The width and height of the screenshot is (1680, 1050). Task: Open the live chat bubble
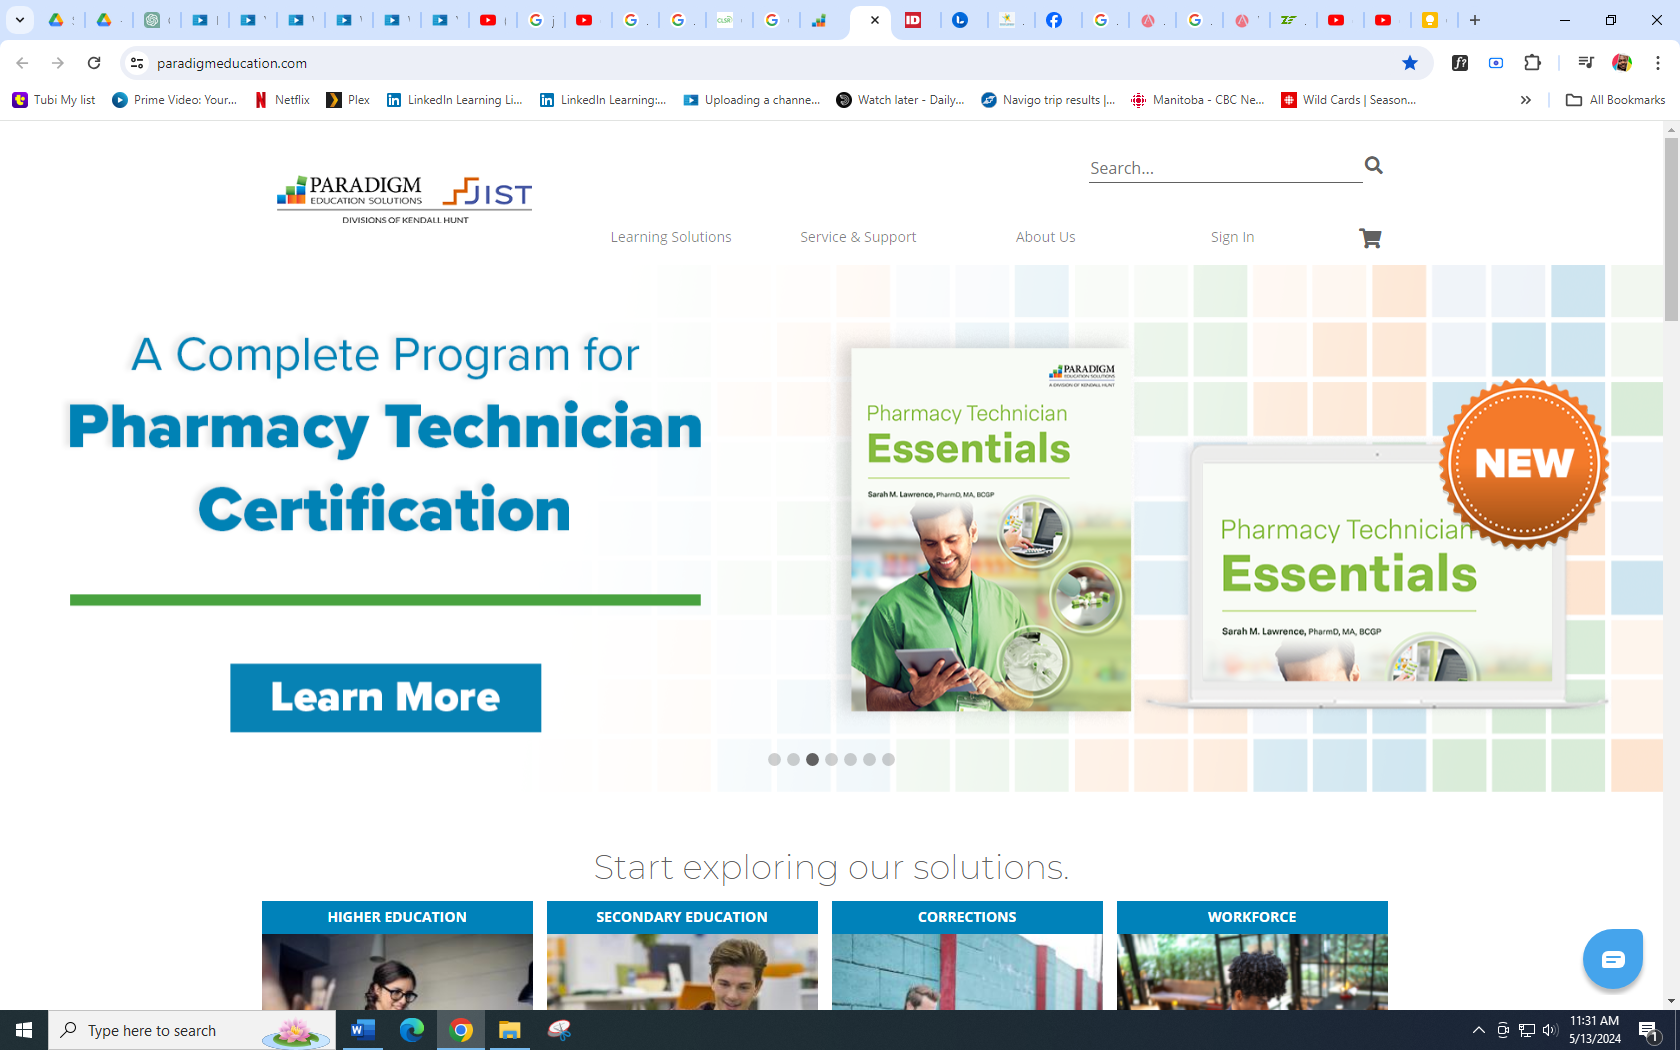pos(1612,959)
